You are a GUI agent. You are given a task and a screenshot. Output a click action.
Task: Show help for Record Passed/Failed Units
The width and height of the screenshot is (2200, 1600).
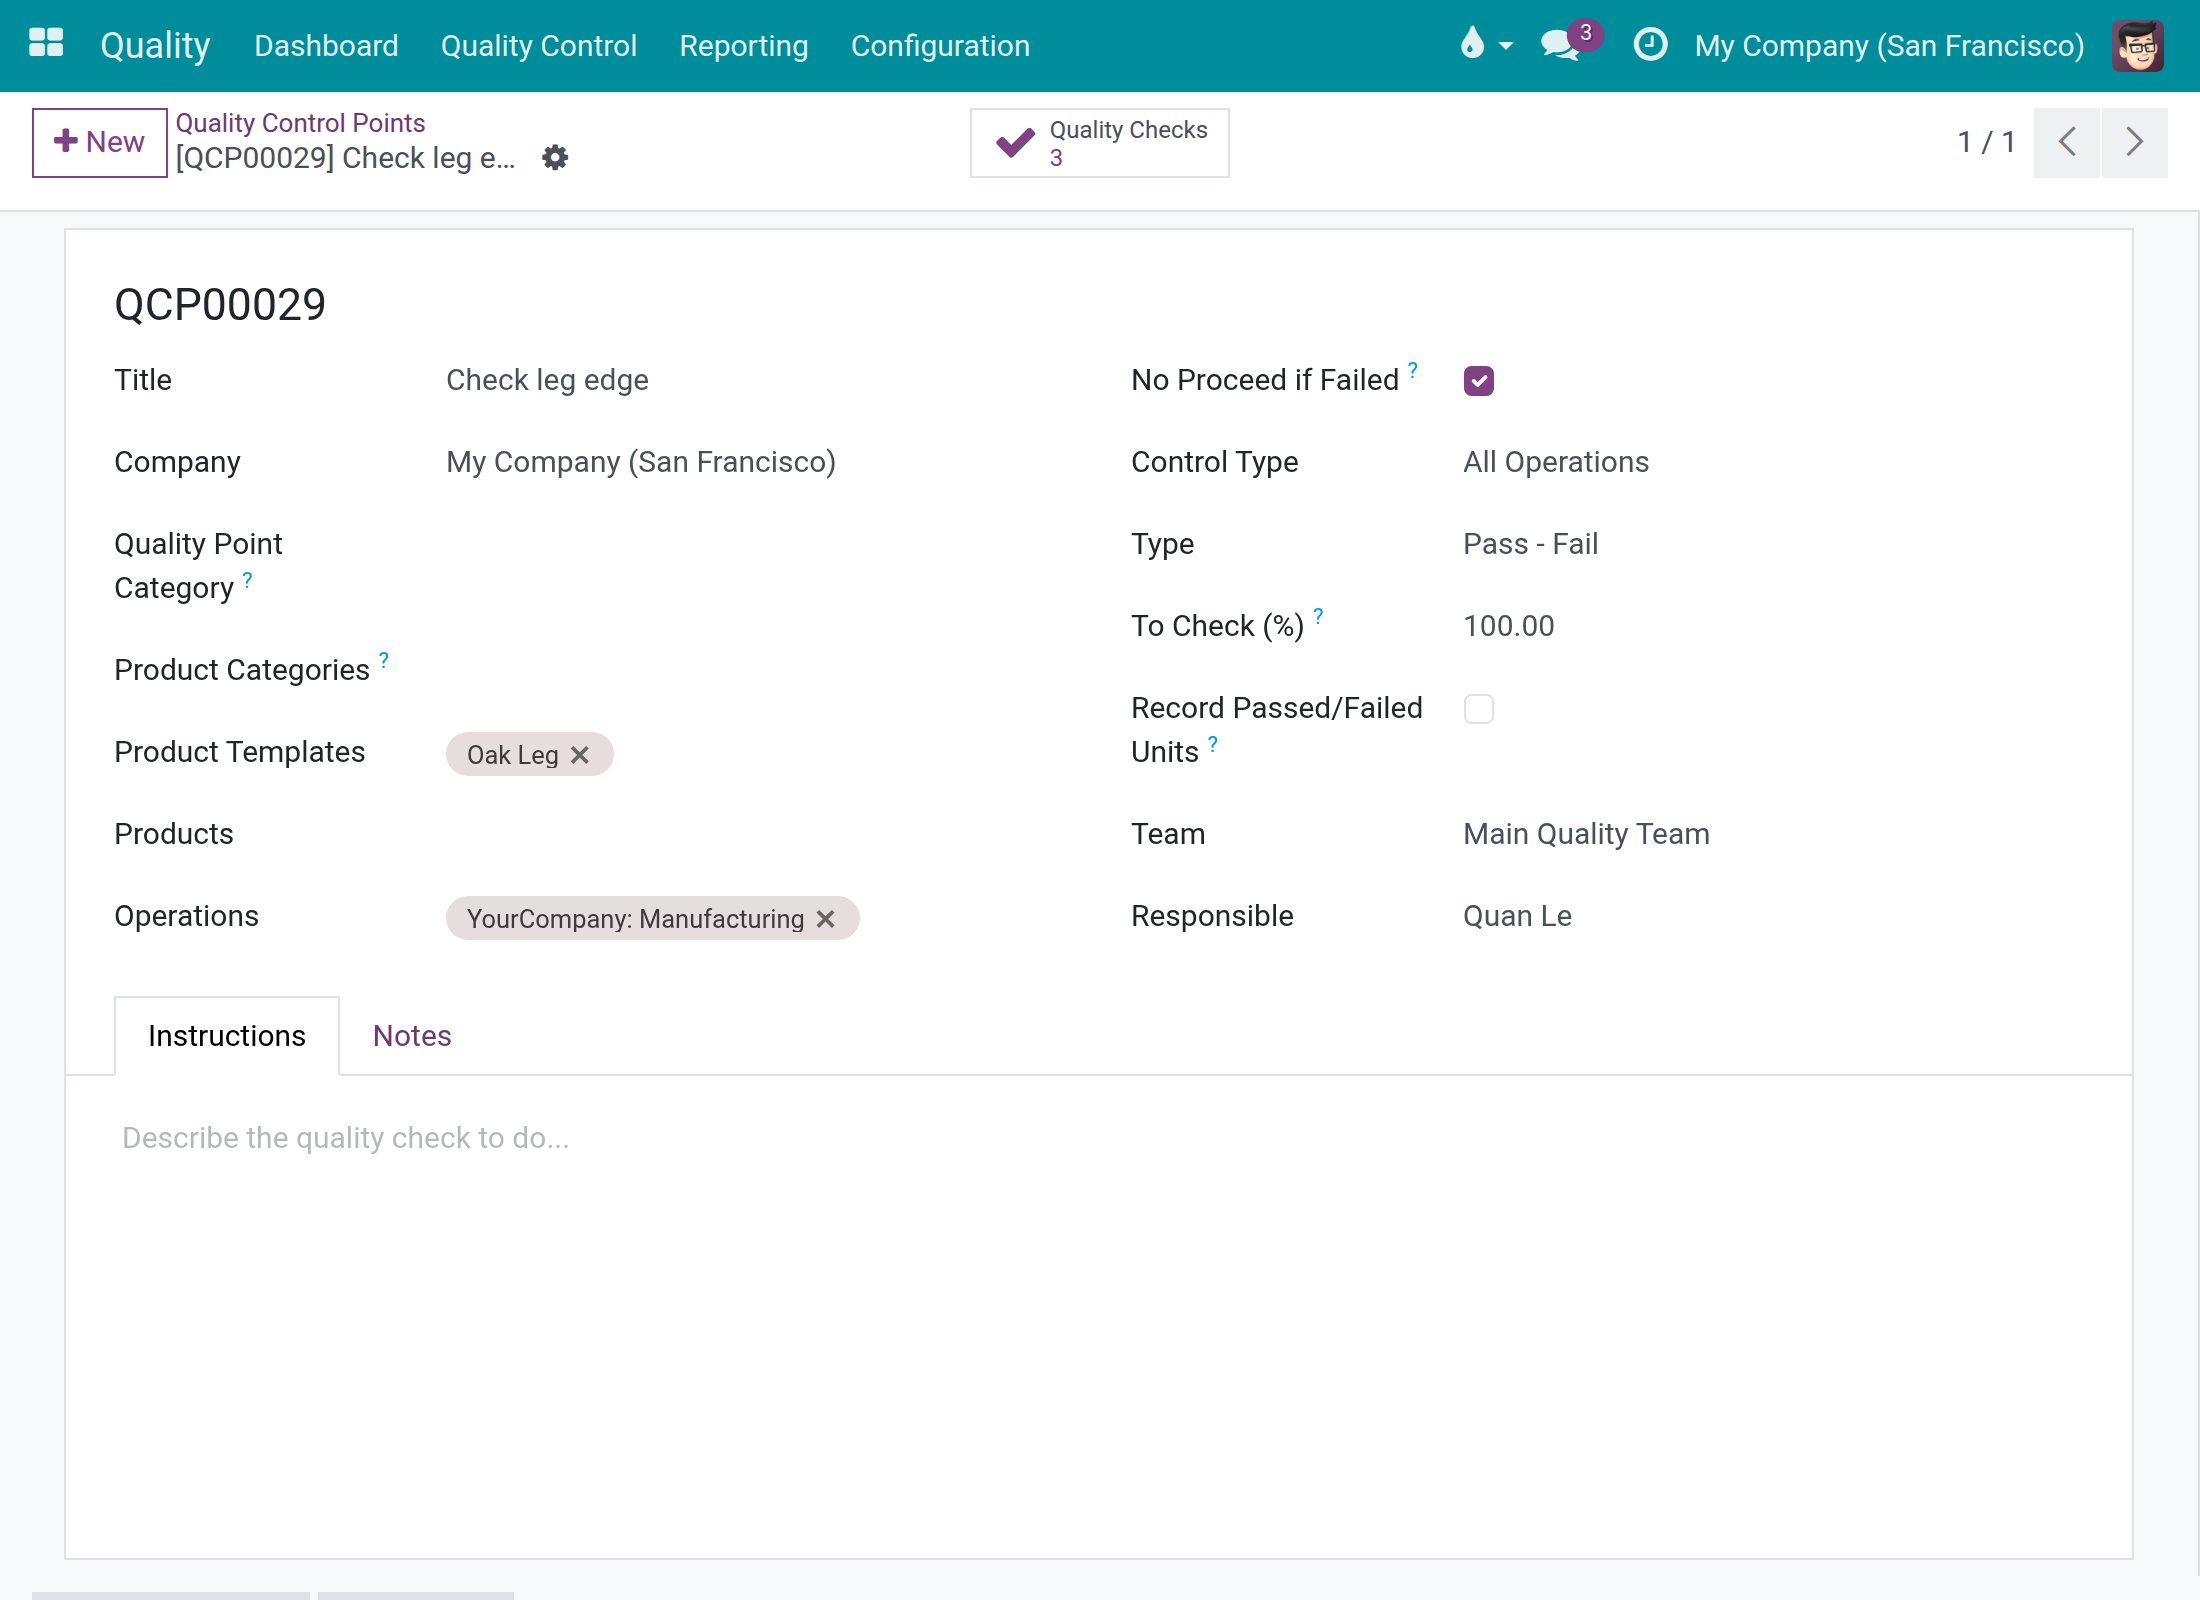[1213, 743]
